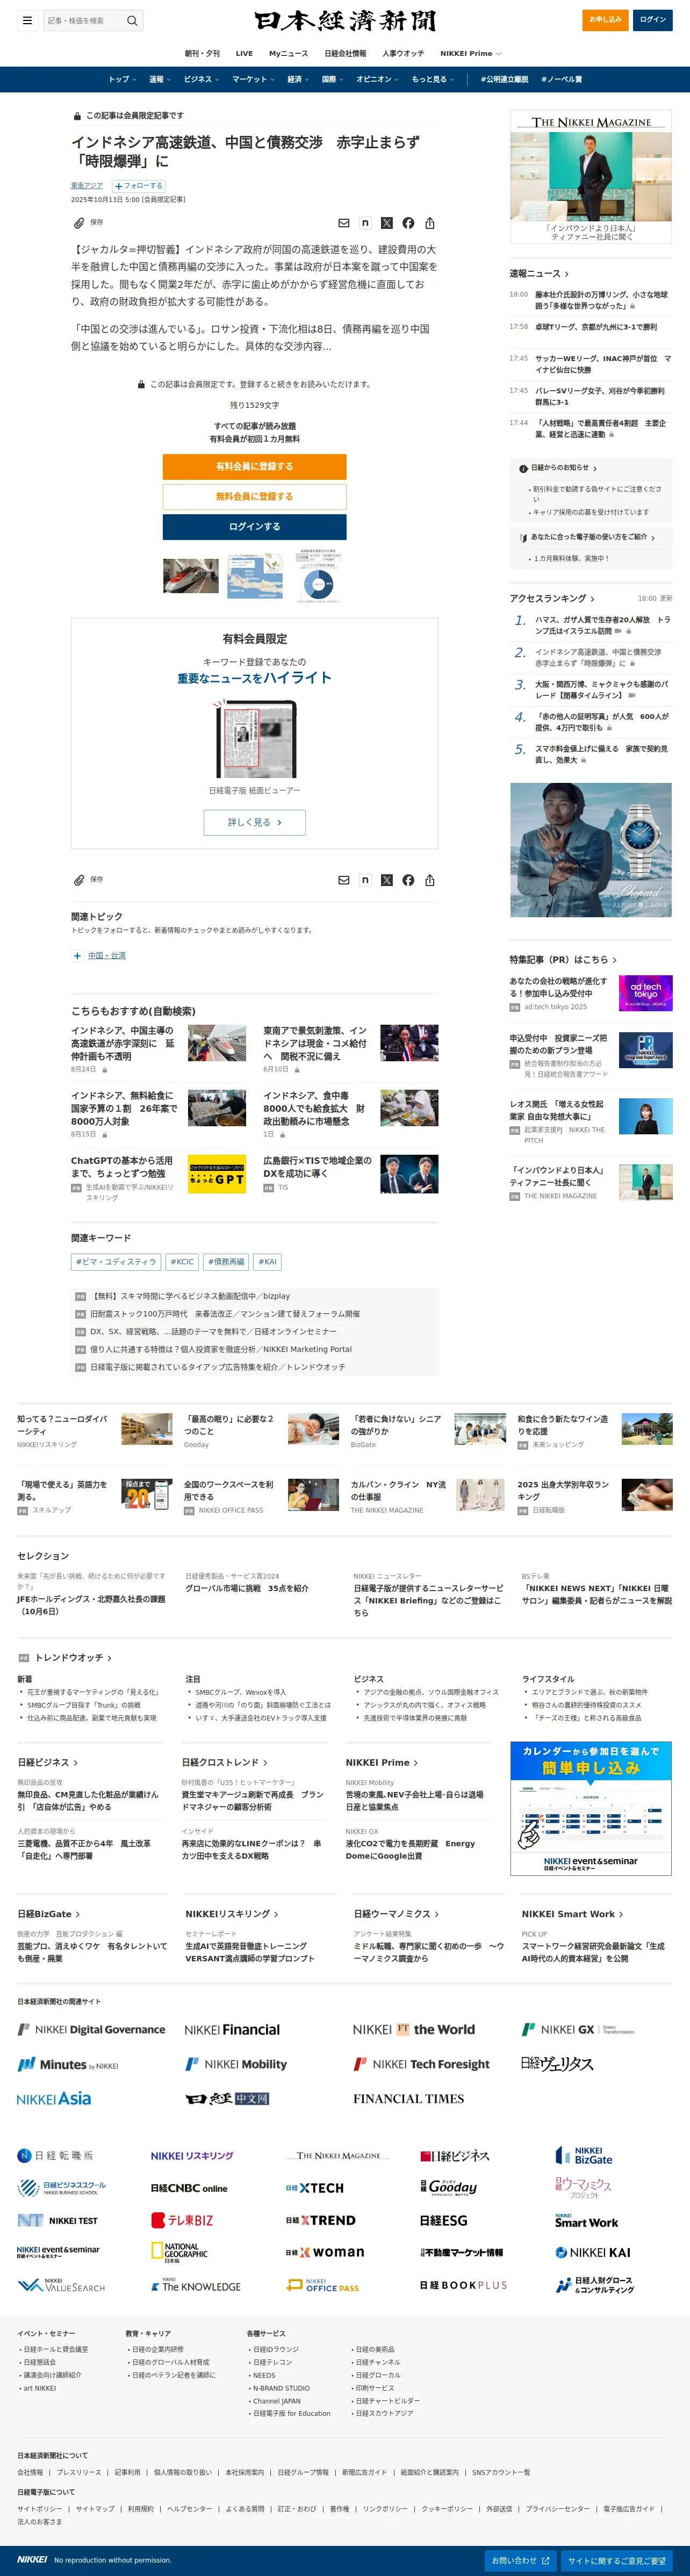Open the red train photo thumbnail
Viewport: 690px width, 2576px height.
(191, 577)
